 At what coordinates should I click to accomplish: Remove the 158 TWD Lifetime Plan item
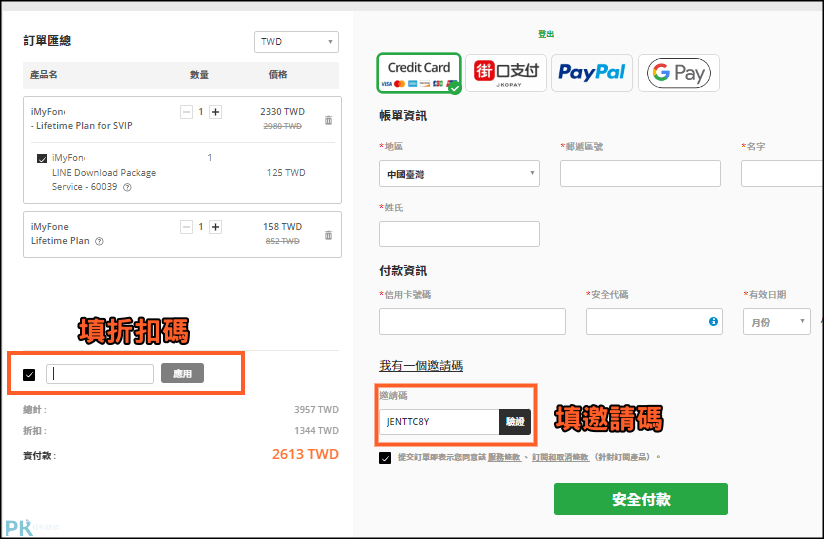pos(328,235)
